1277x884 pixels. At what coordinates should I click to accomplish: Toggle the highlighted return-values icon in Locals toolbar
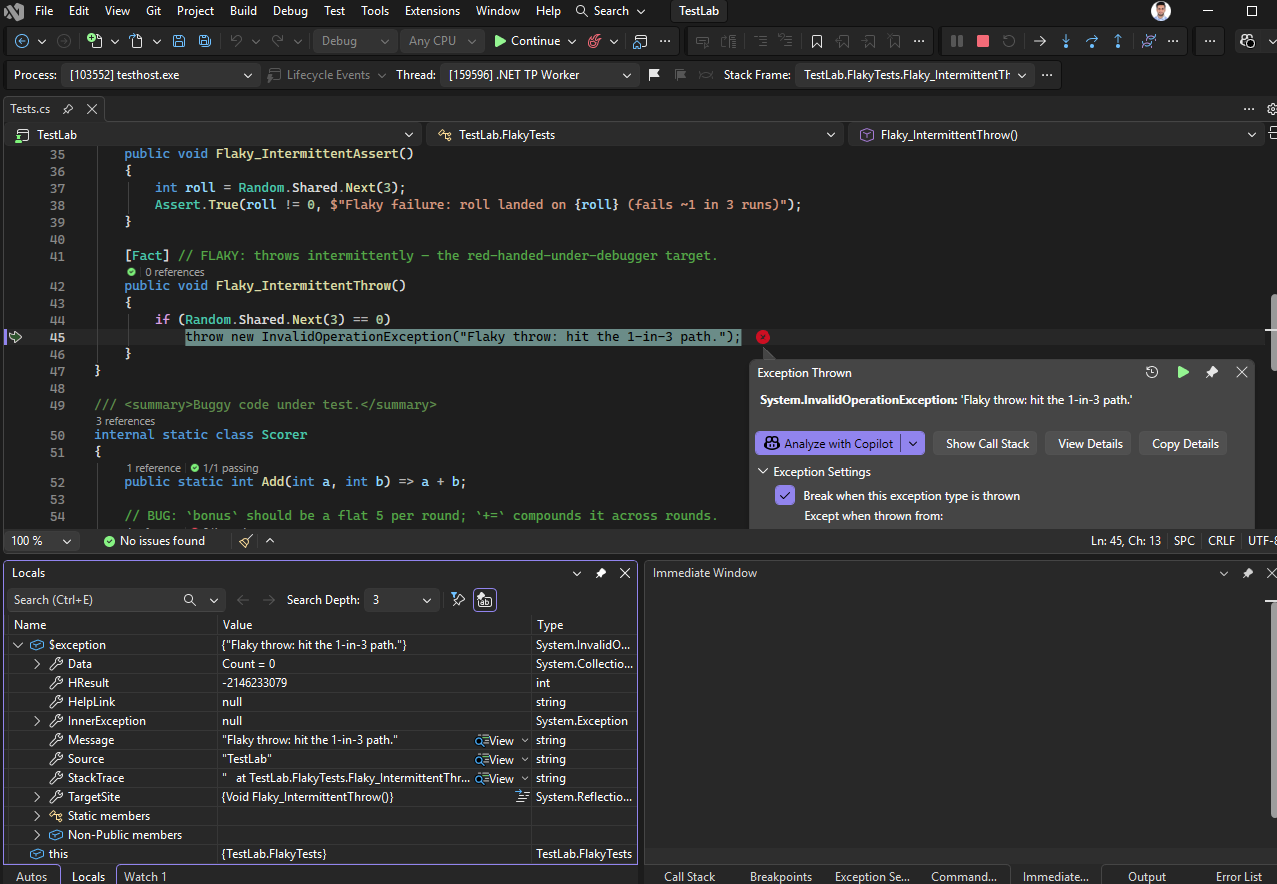click(485, 600)
